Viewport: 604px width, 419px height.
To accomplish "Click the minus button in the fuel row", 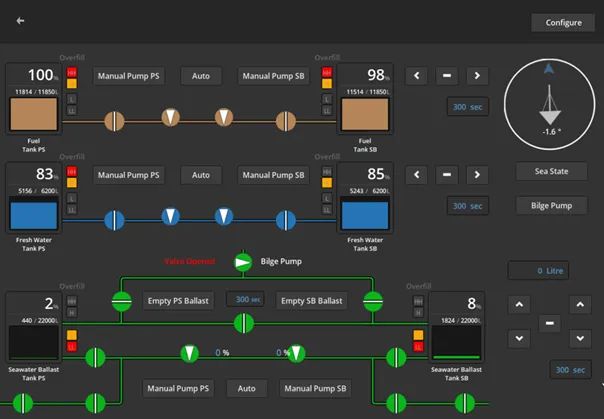I will point(447,76).
